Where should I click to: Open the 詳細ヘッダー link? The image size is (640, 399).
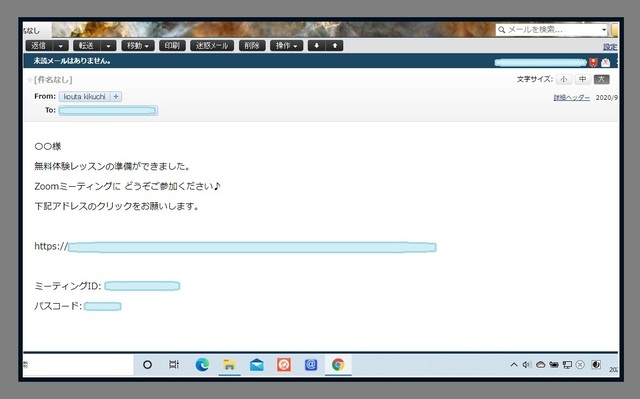[571, 98]
